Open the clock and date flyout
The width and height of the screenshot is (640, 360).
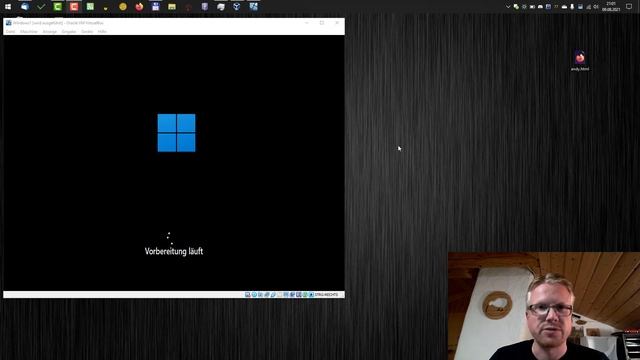click(x=611, y=7)
